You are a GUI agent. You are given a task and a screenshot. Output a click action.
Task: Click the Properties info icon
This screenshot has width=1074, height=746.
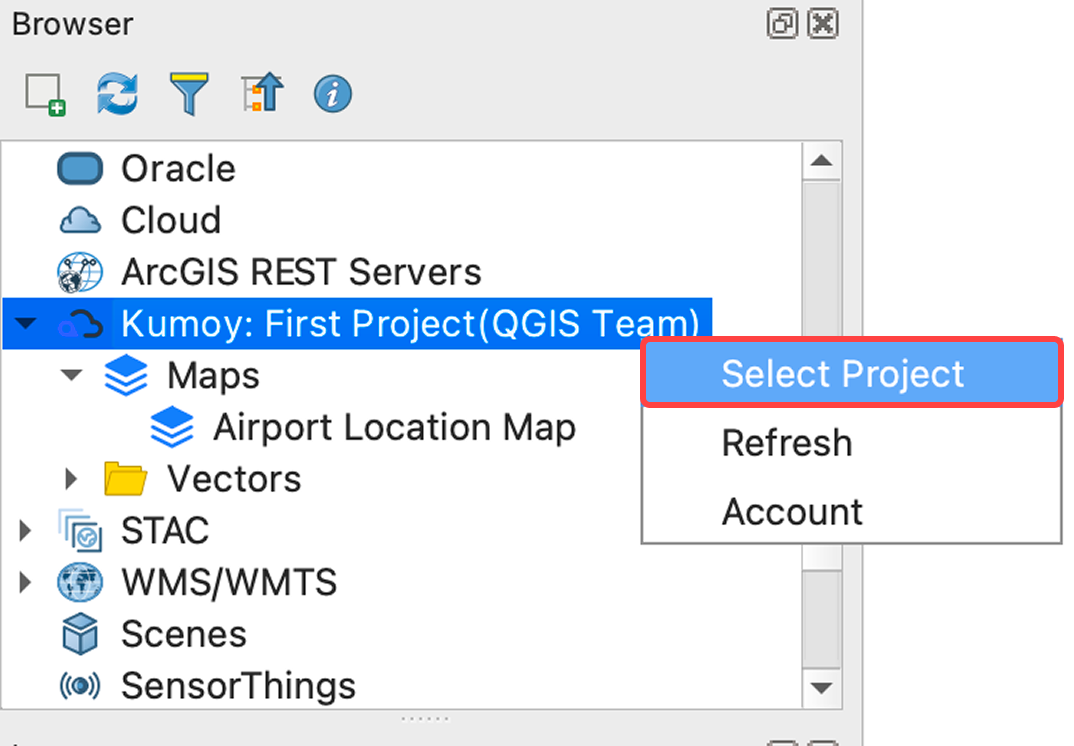332,93
